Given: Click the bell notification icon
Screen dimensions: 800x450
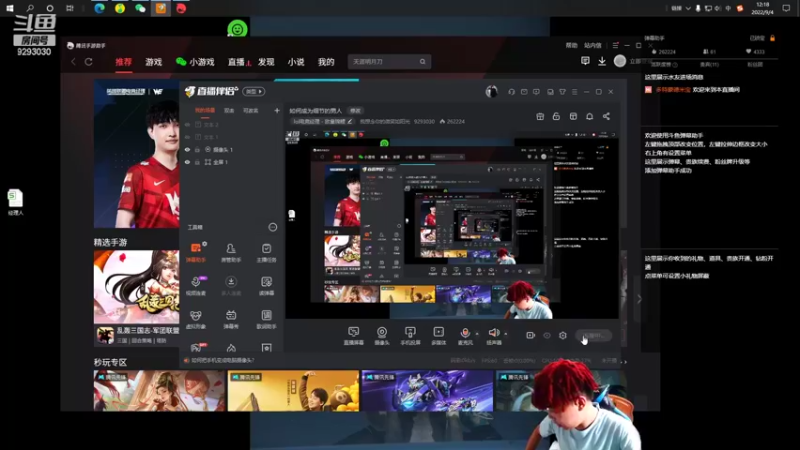Looking at the screenshot, I should click(589, 116).
